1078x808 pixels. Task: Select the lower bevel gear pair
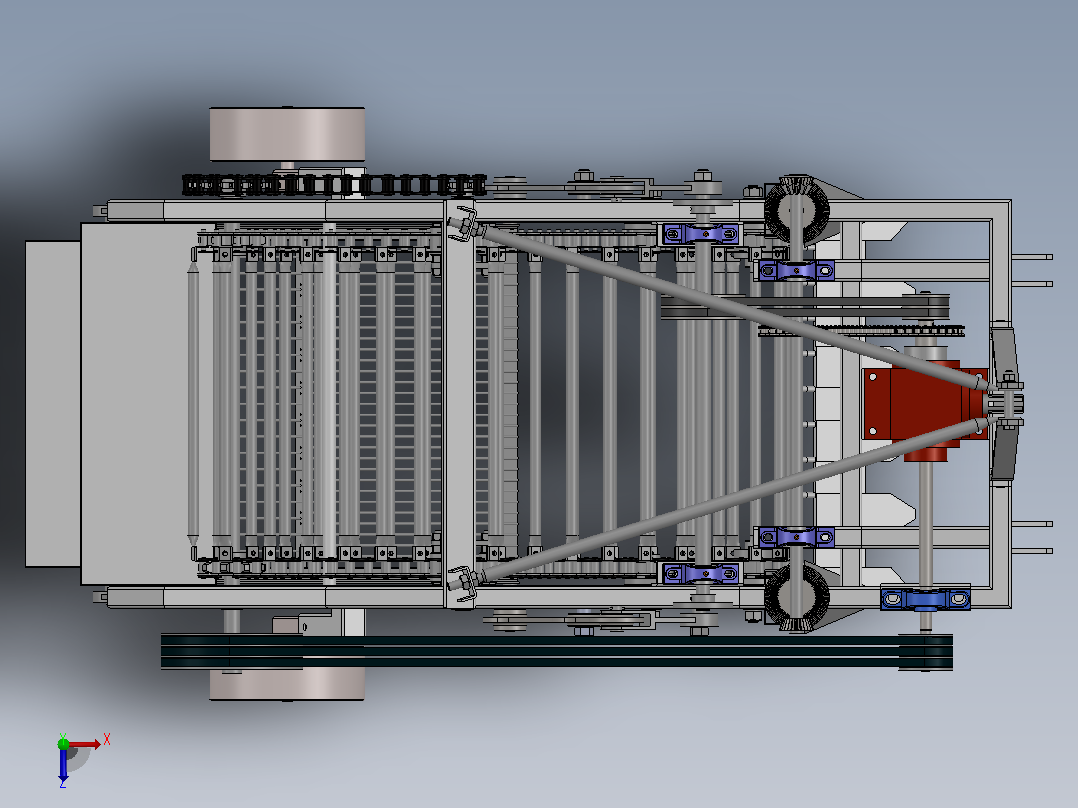coord(796,597)
